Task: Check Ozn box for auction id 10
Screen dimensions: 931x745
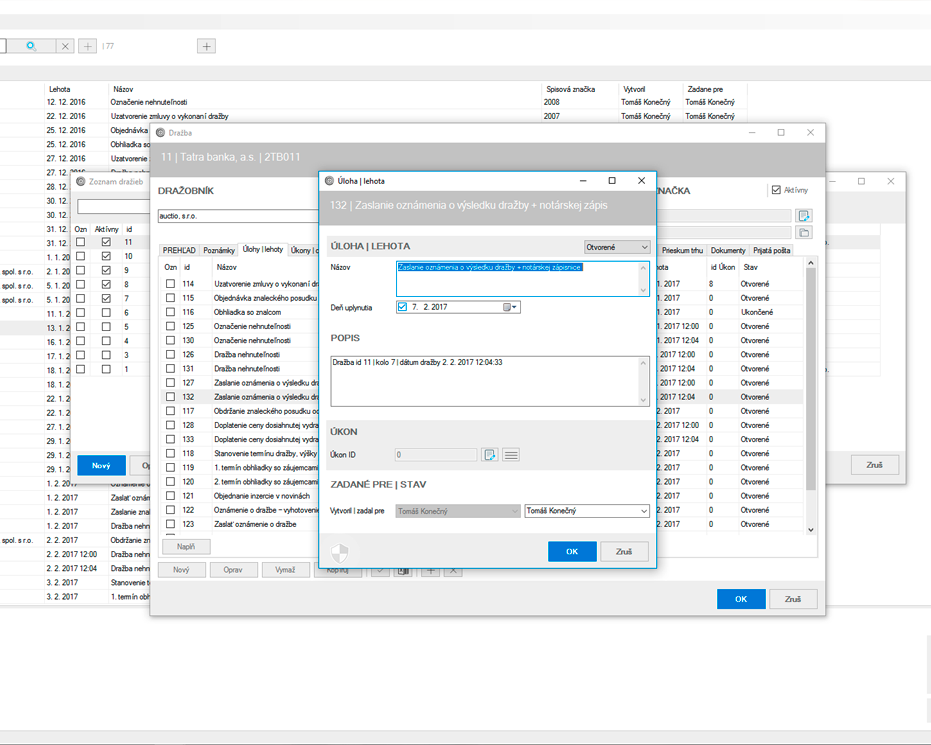Action: (x=80, y=256)
